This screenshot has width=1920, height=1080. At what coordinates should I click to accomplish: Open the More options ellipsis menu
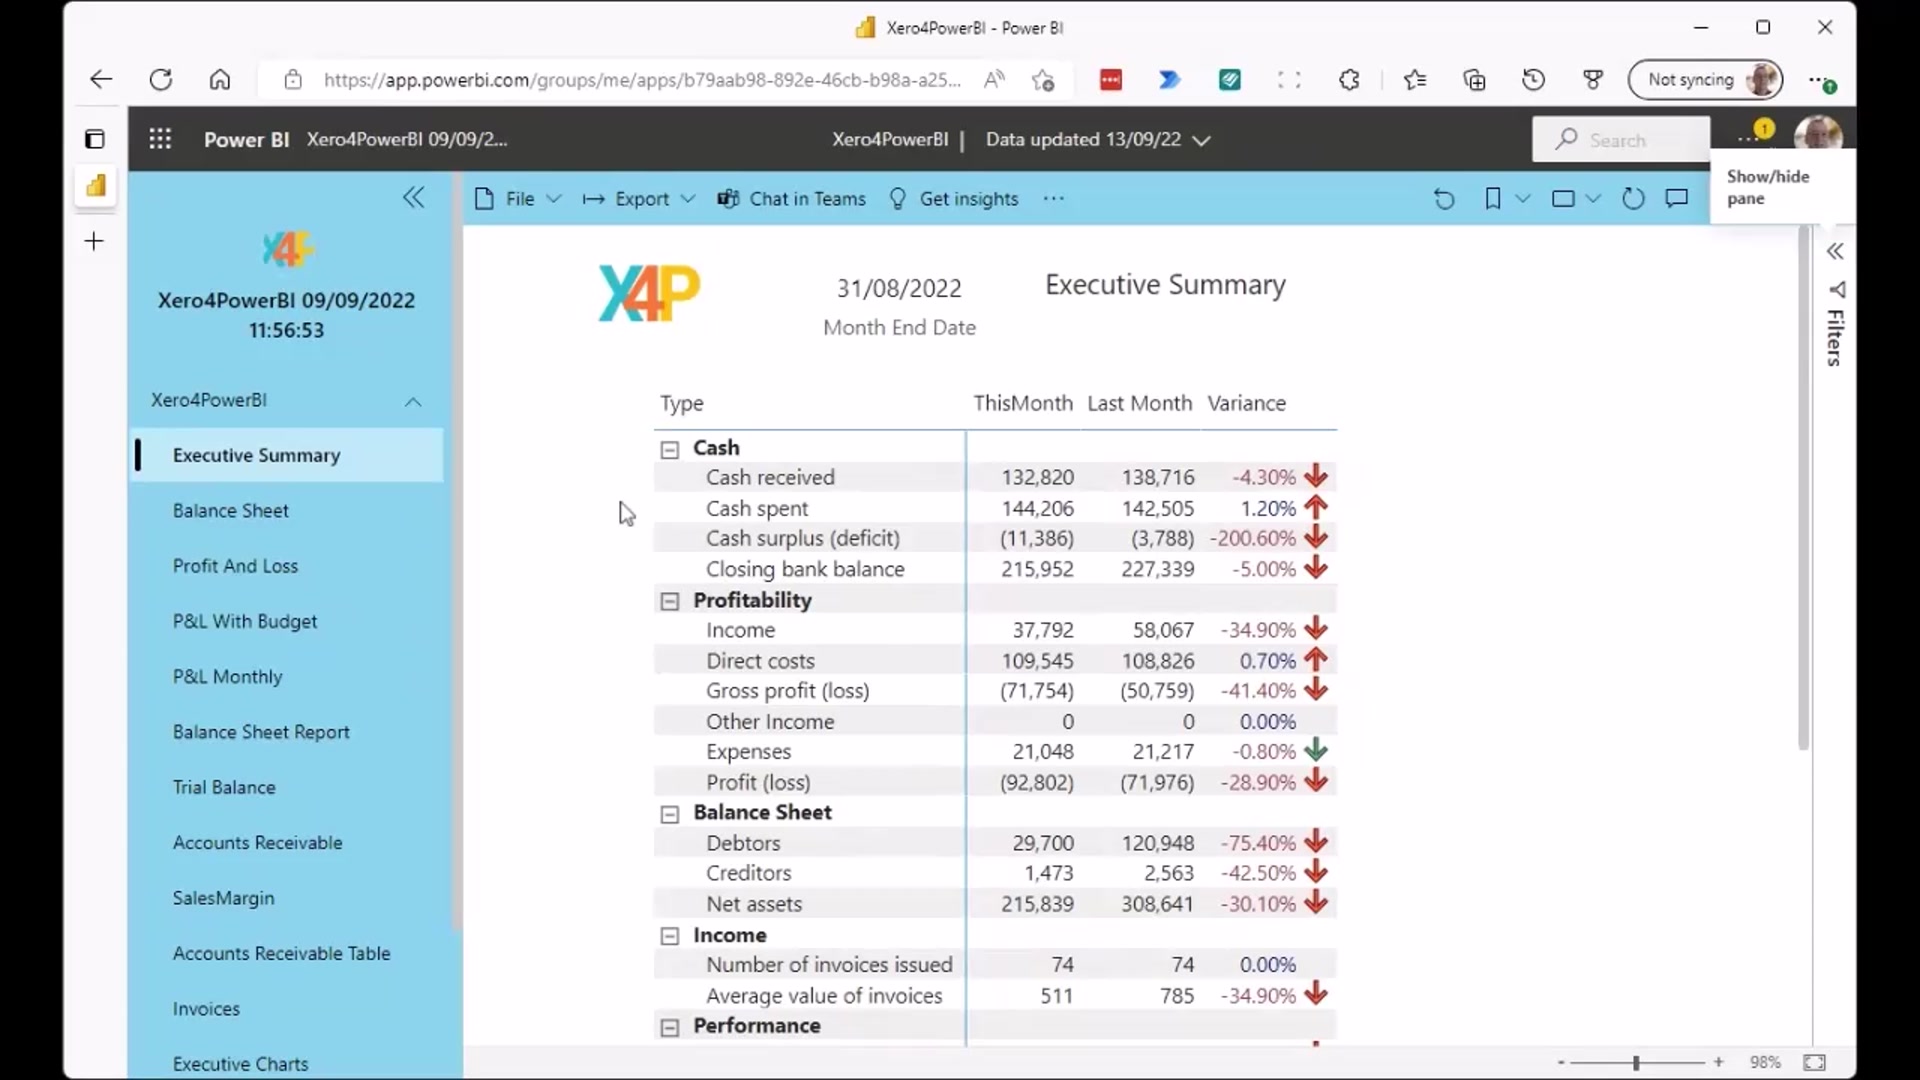tap(1053, 199)
